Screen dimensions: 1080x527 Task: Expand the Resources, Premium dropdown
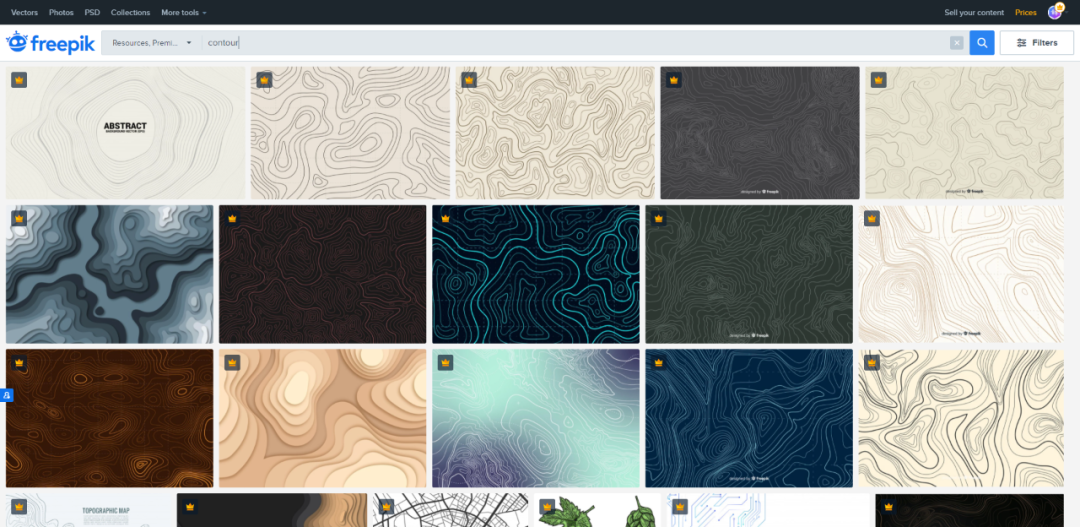[x=152, y=43]
